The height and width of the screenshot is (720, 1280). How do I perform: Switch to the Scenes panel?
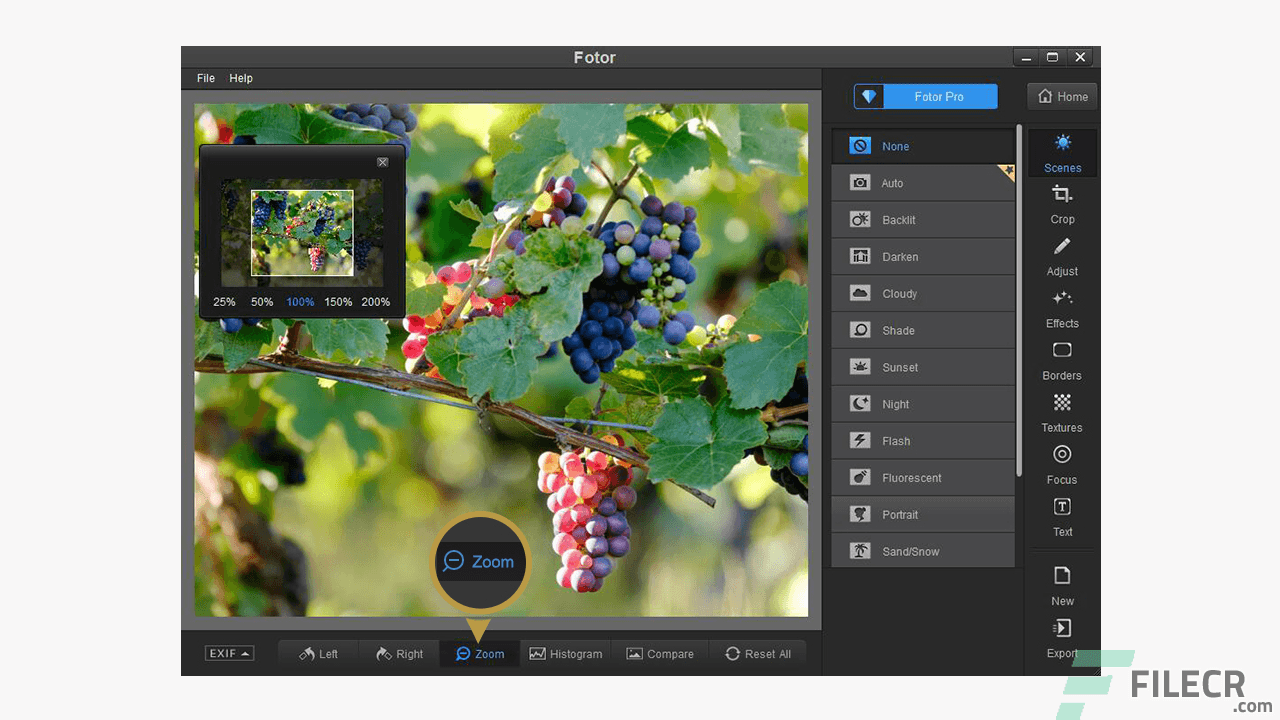coord(1062,152)
